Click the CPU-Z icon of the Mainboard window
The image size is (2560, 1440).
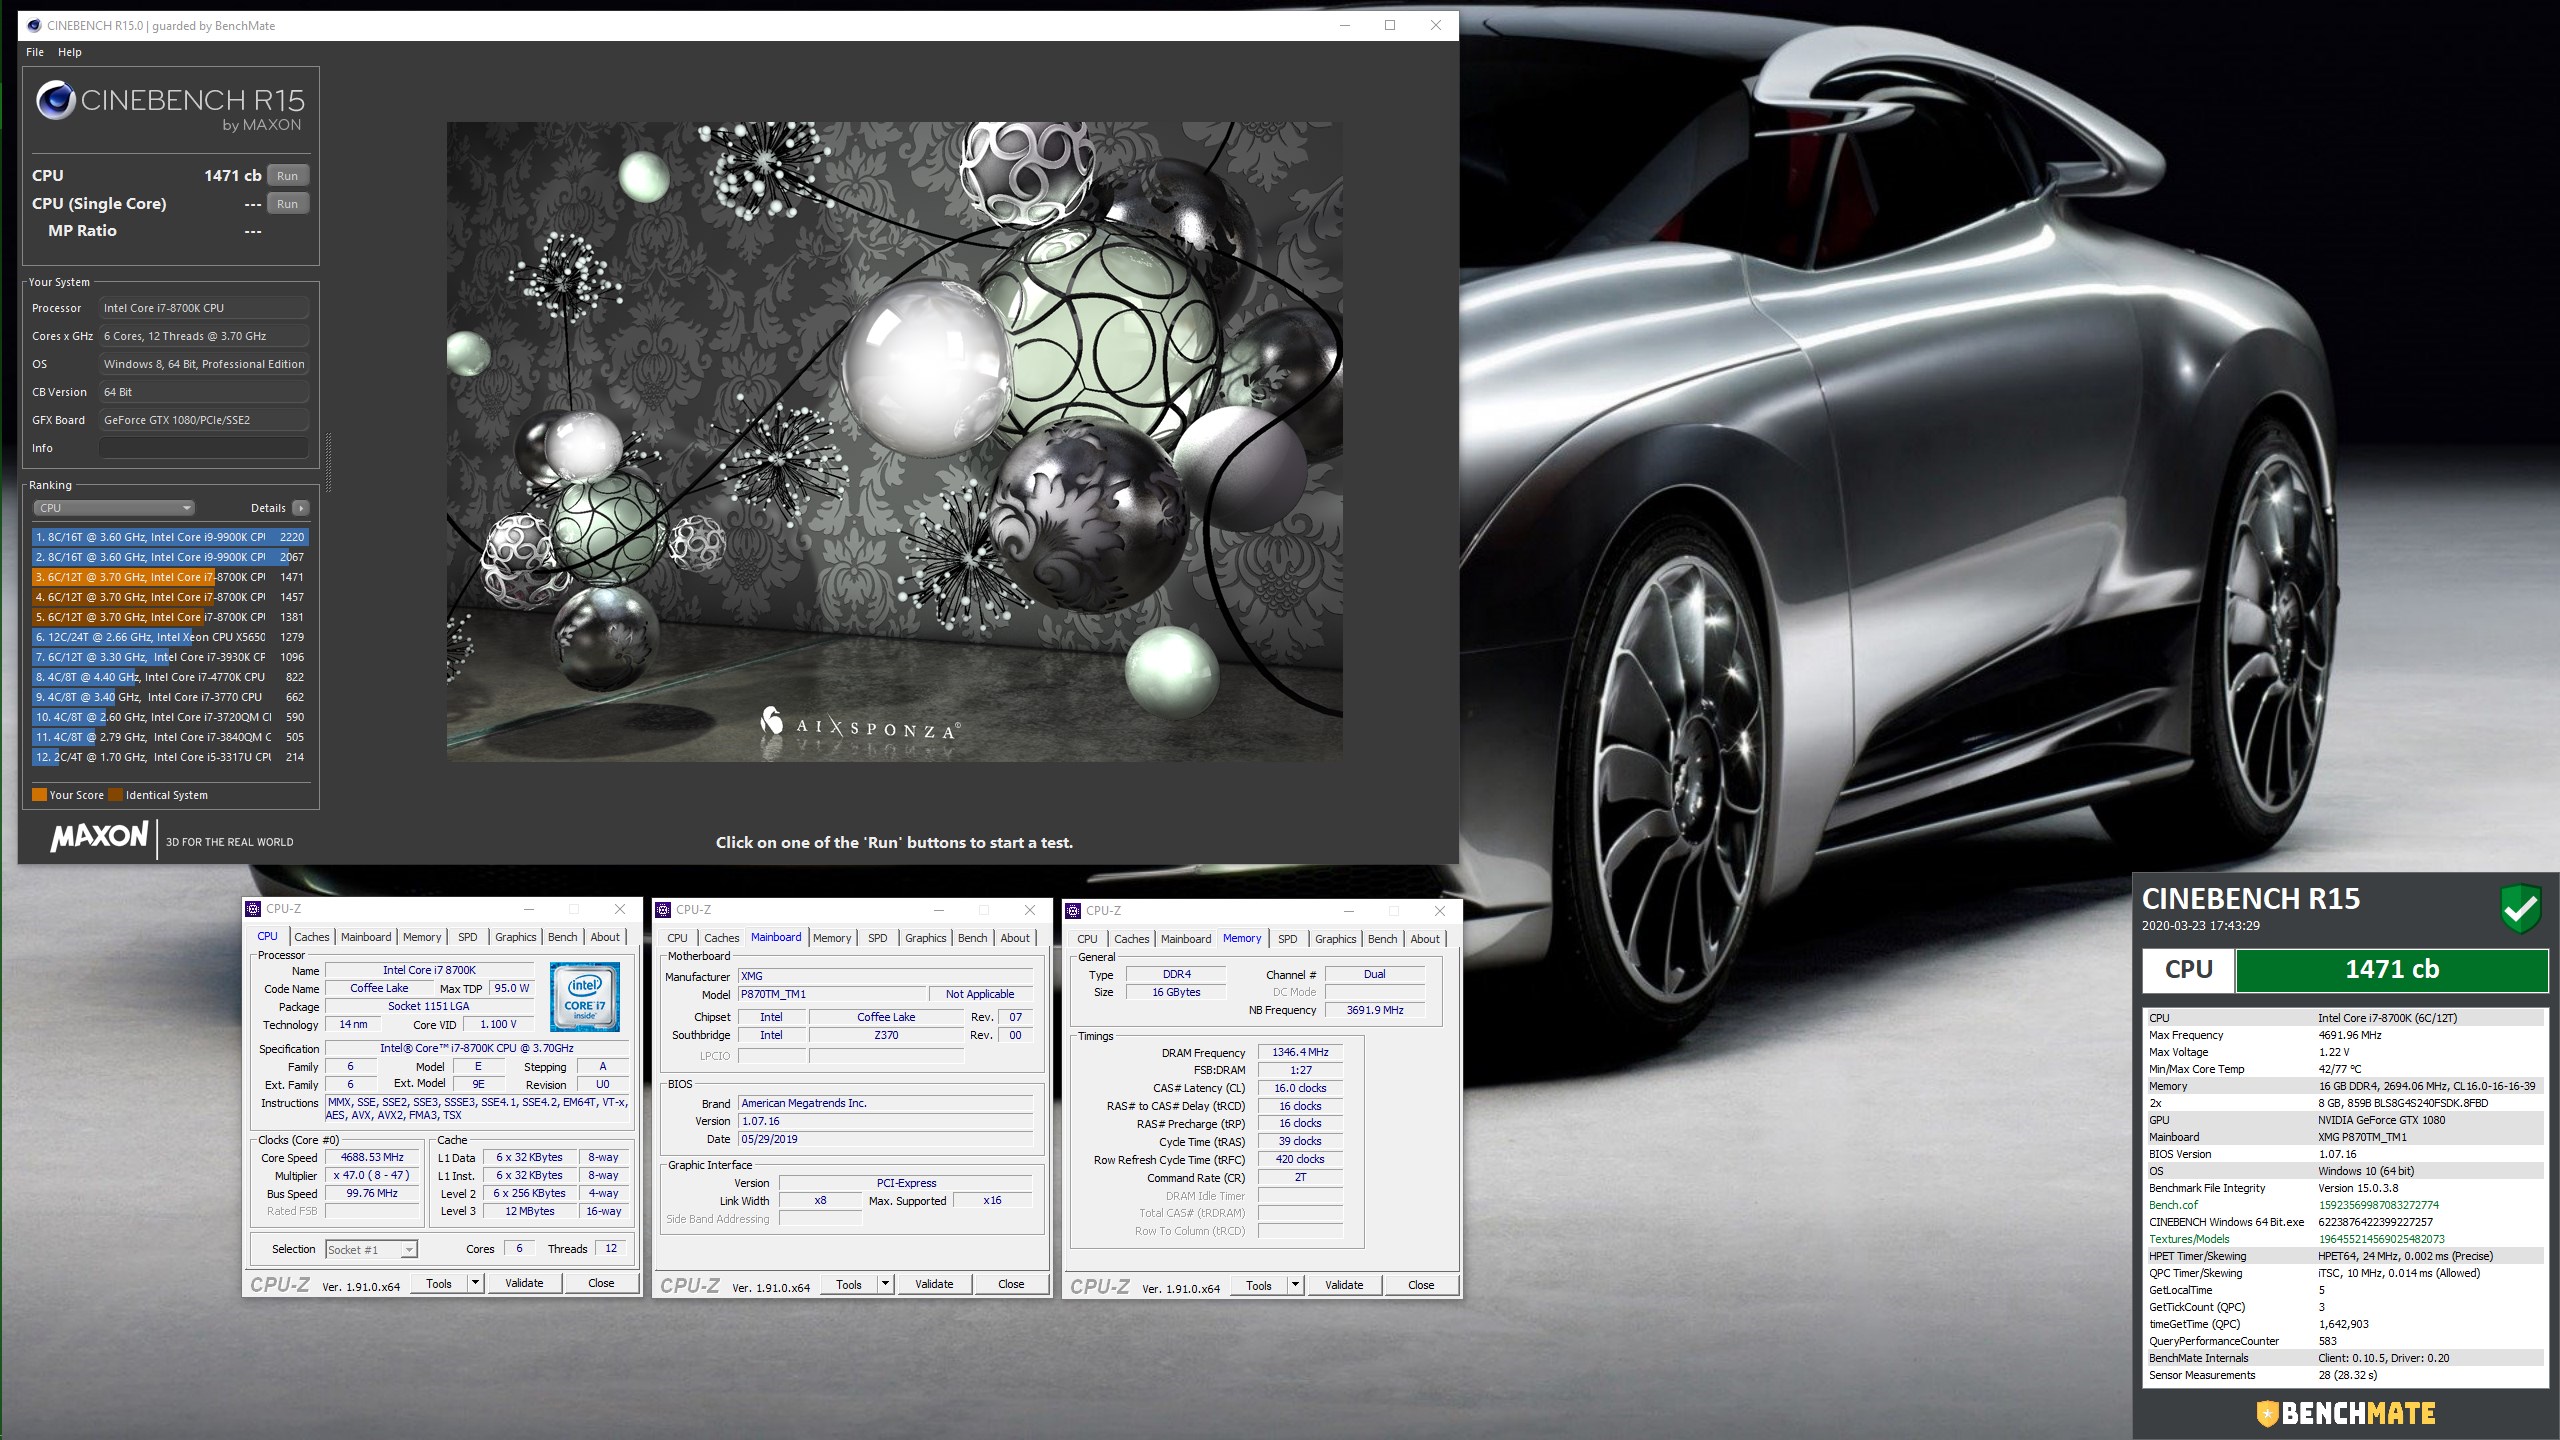click(663, 910)
